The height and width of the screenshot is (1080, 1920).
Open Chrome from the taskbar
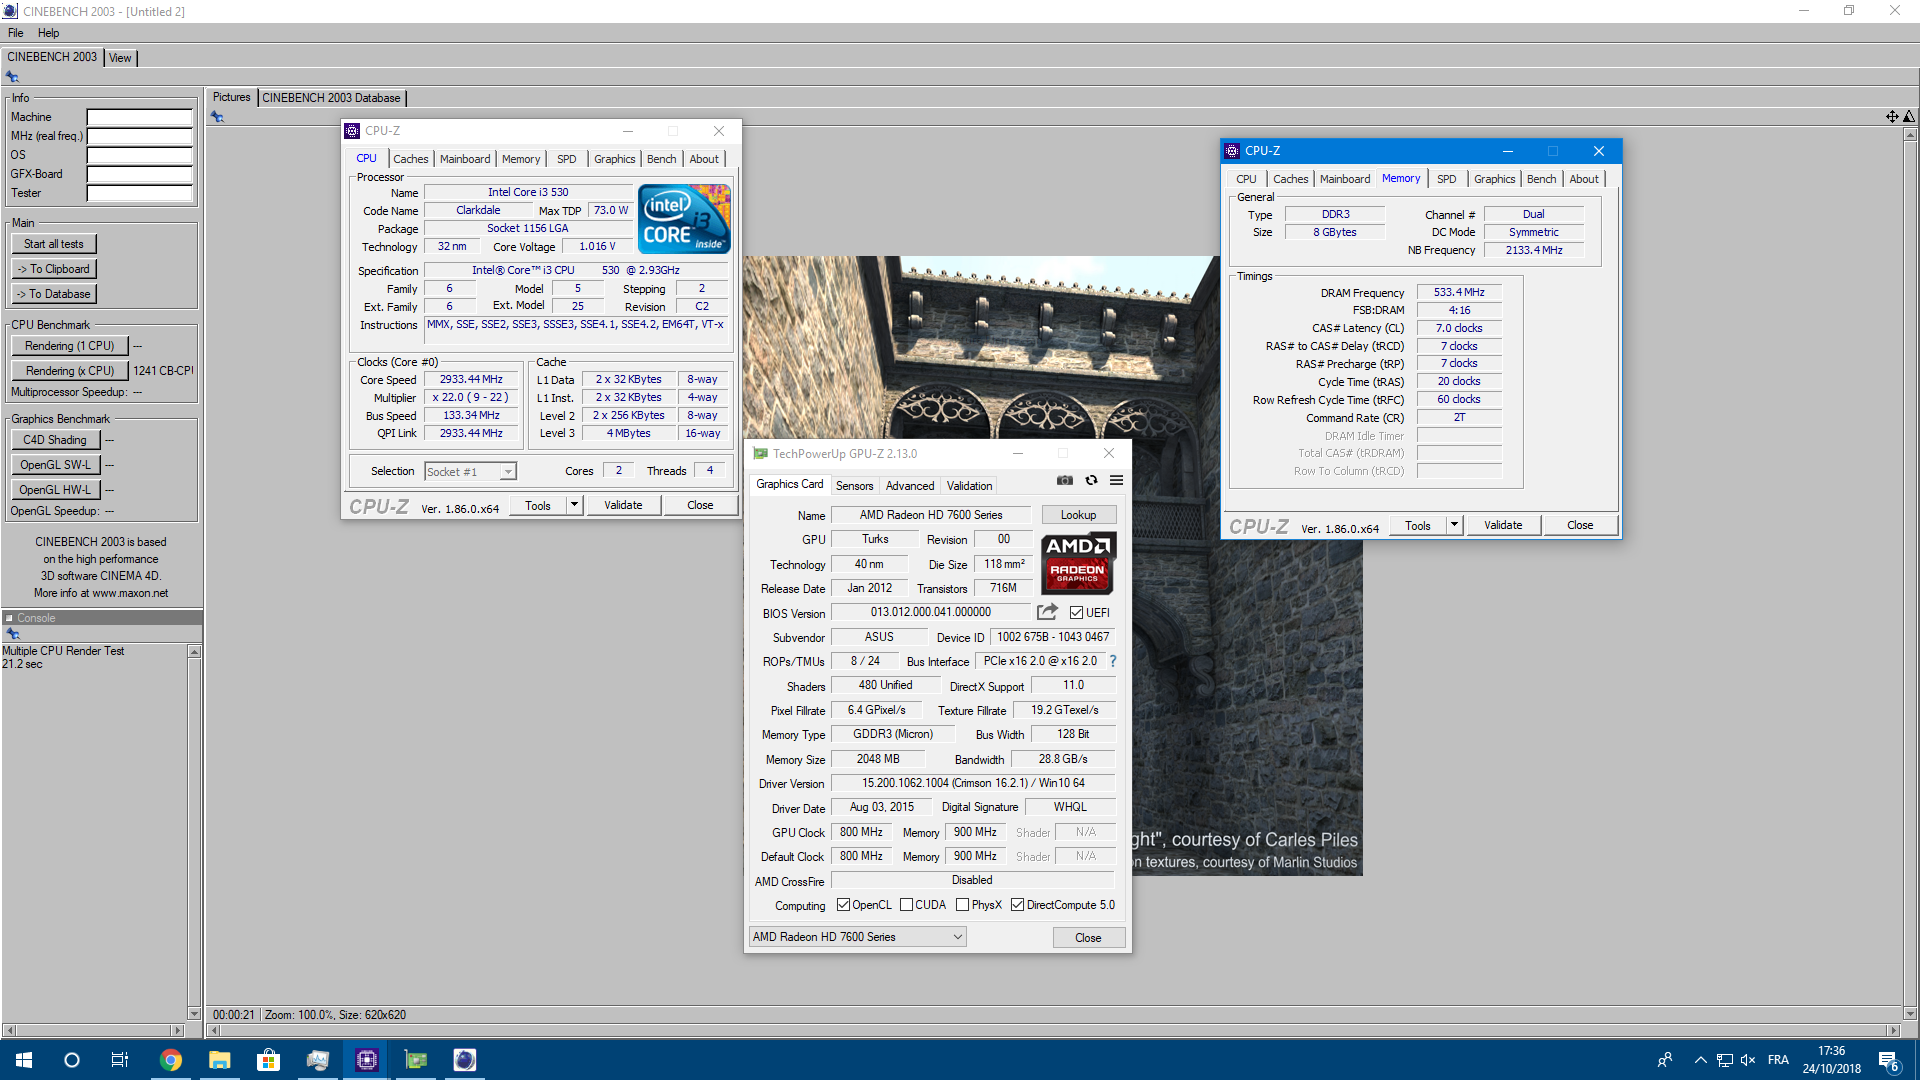(x=171, y=1060)
